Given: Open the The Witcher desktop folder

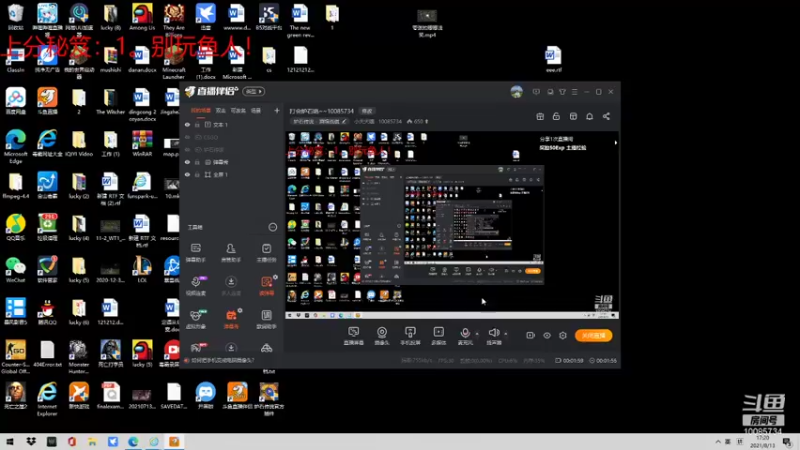Looking at the screenshot, I should click(110, 102).
